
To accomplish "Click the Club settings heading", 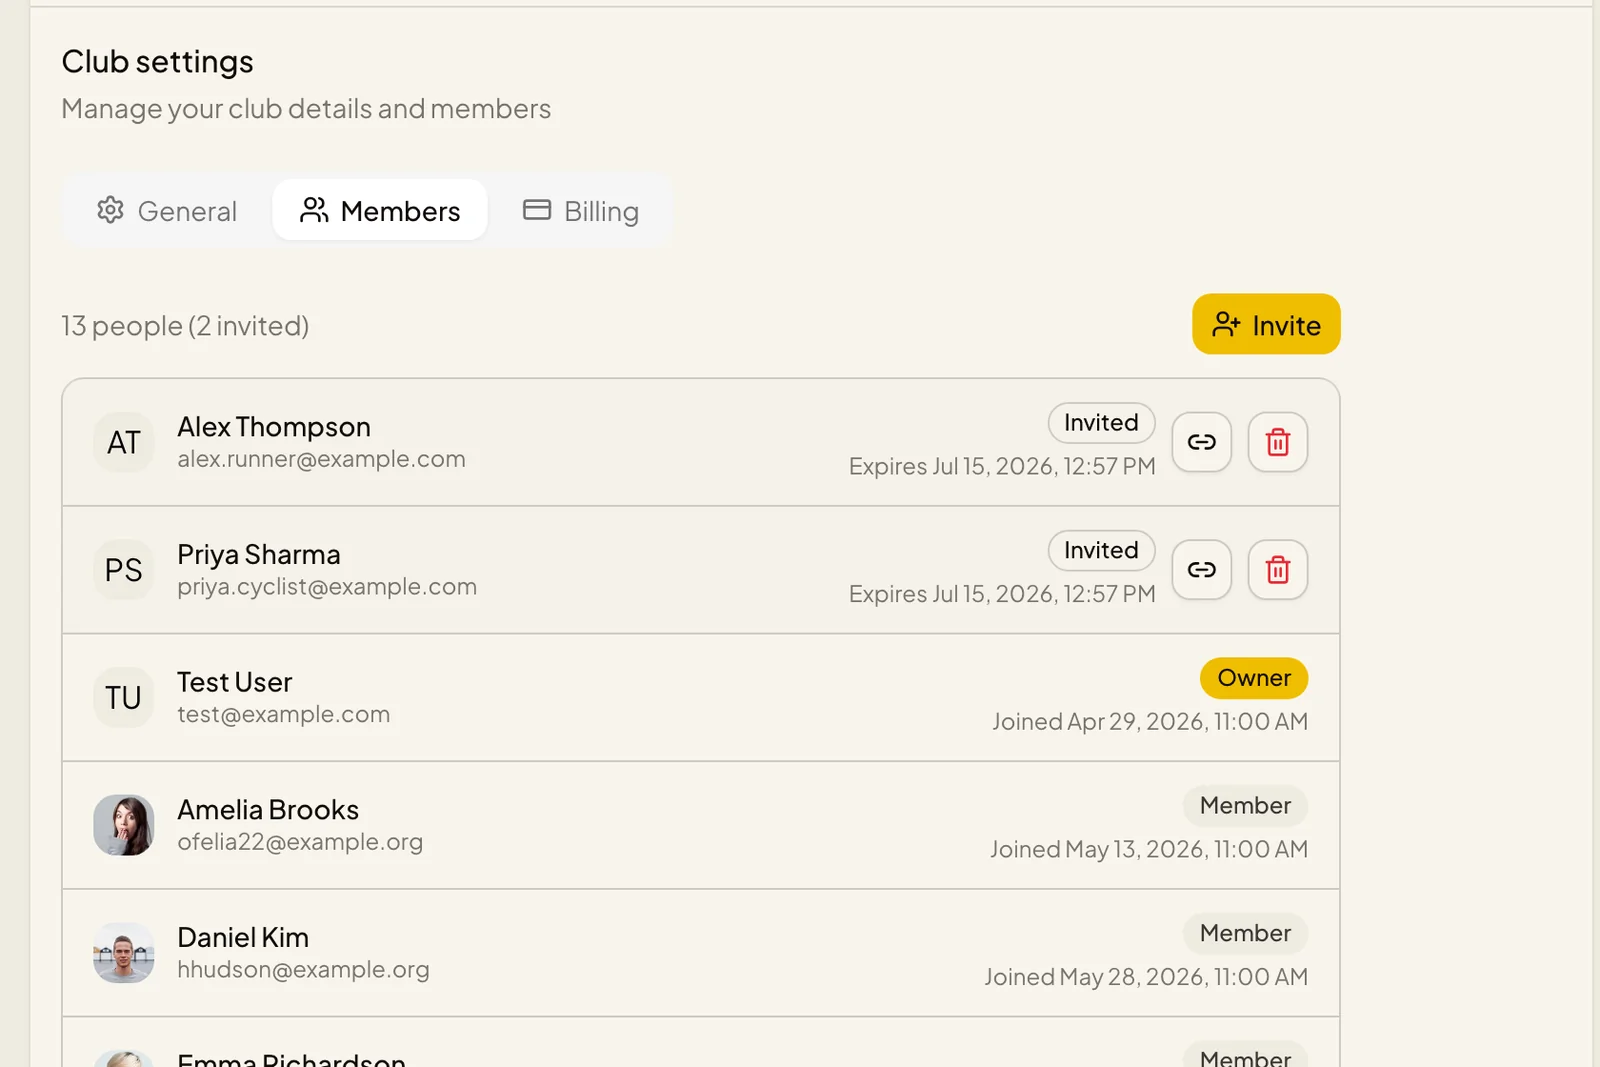I will (x=157, y=62).
